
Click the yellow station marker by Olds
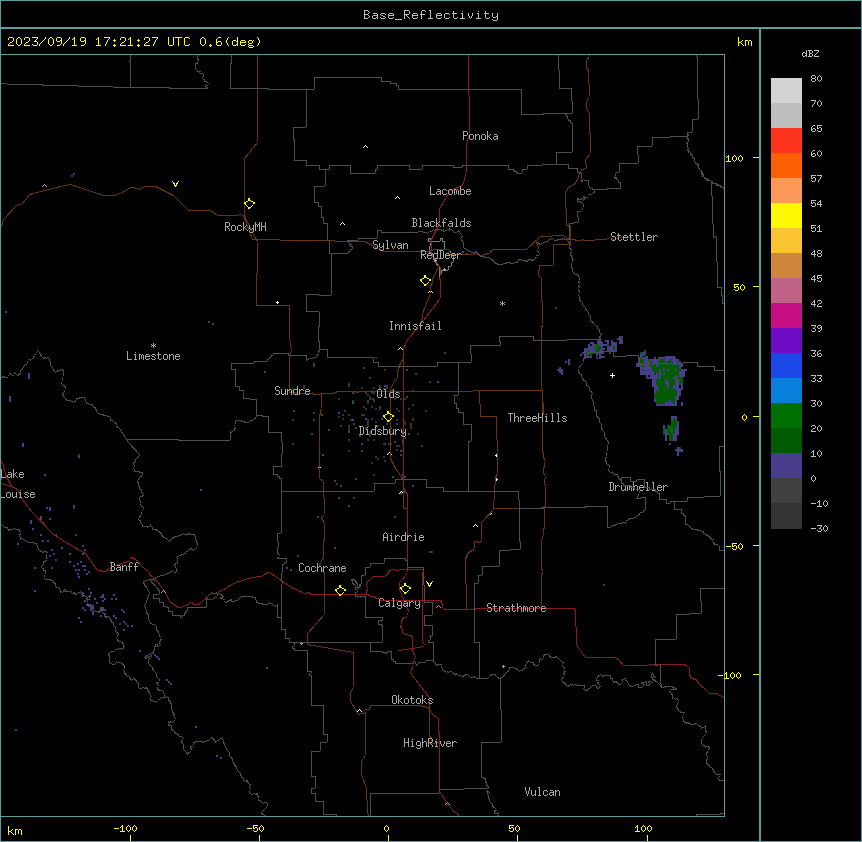click(388, 417)
